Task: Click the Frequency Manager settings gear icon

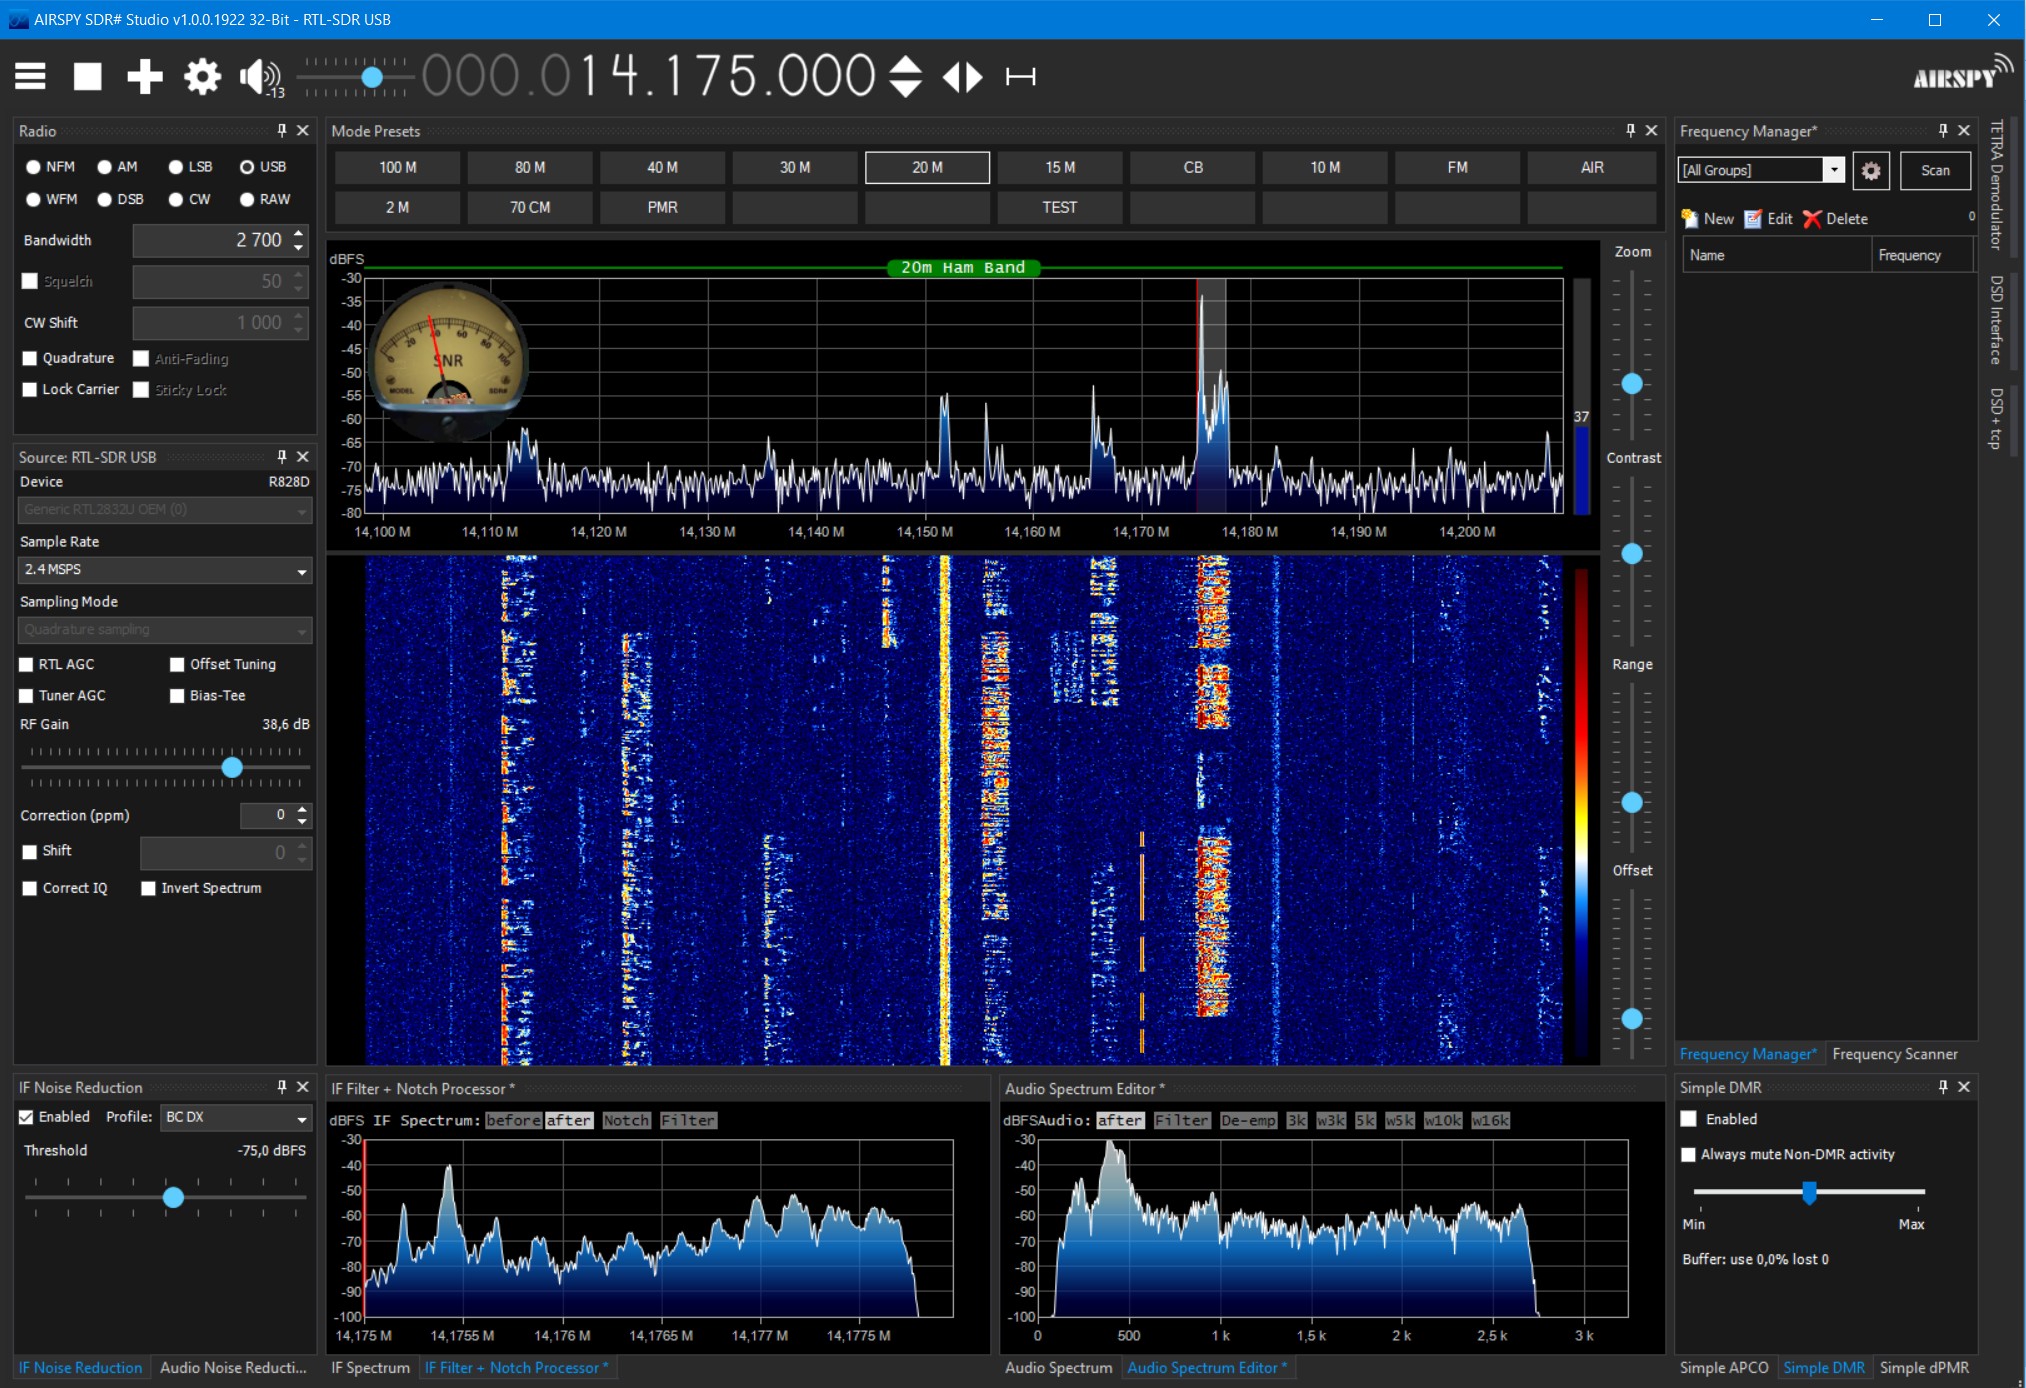Action: (1870, 170)
